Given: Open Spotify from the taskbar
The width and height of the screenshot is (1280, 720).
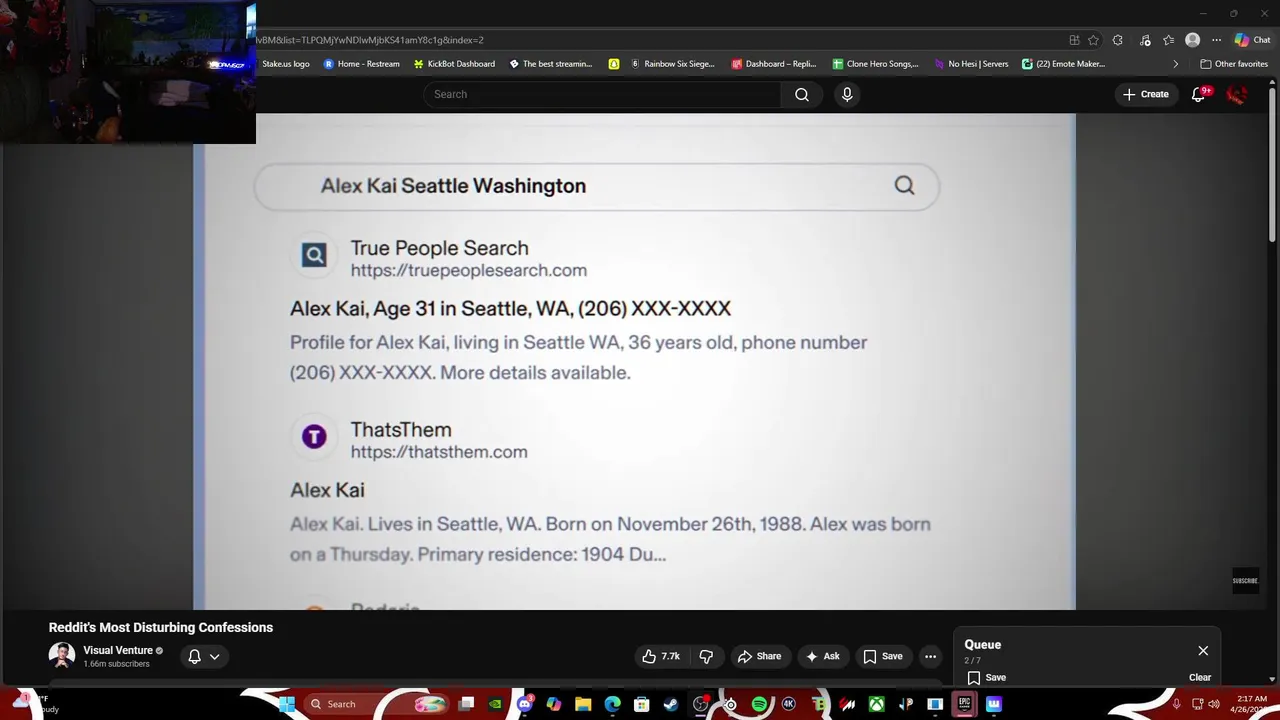Looking at the screenshot, I should (x=759, y=704).
